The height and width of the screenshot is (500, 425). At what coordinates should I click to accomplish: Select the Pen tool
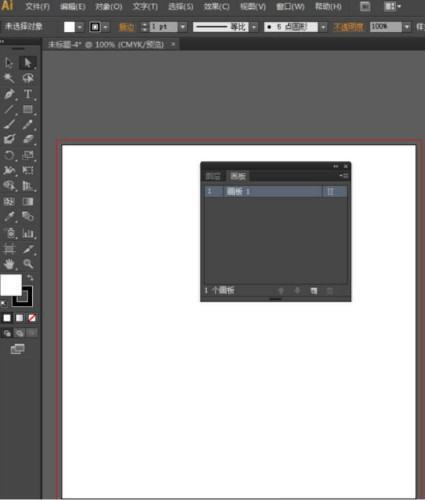(9, 94)
